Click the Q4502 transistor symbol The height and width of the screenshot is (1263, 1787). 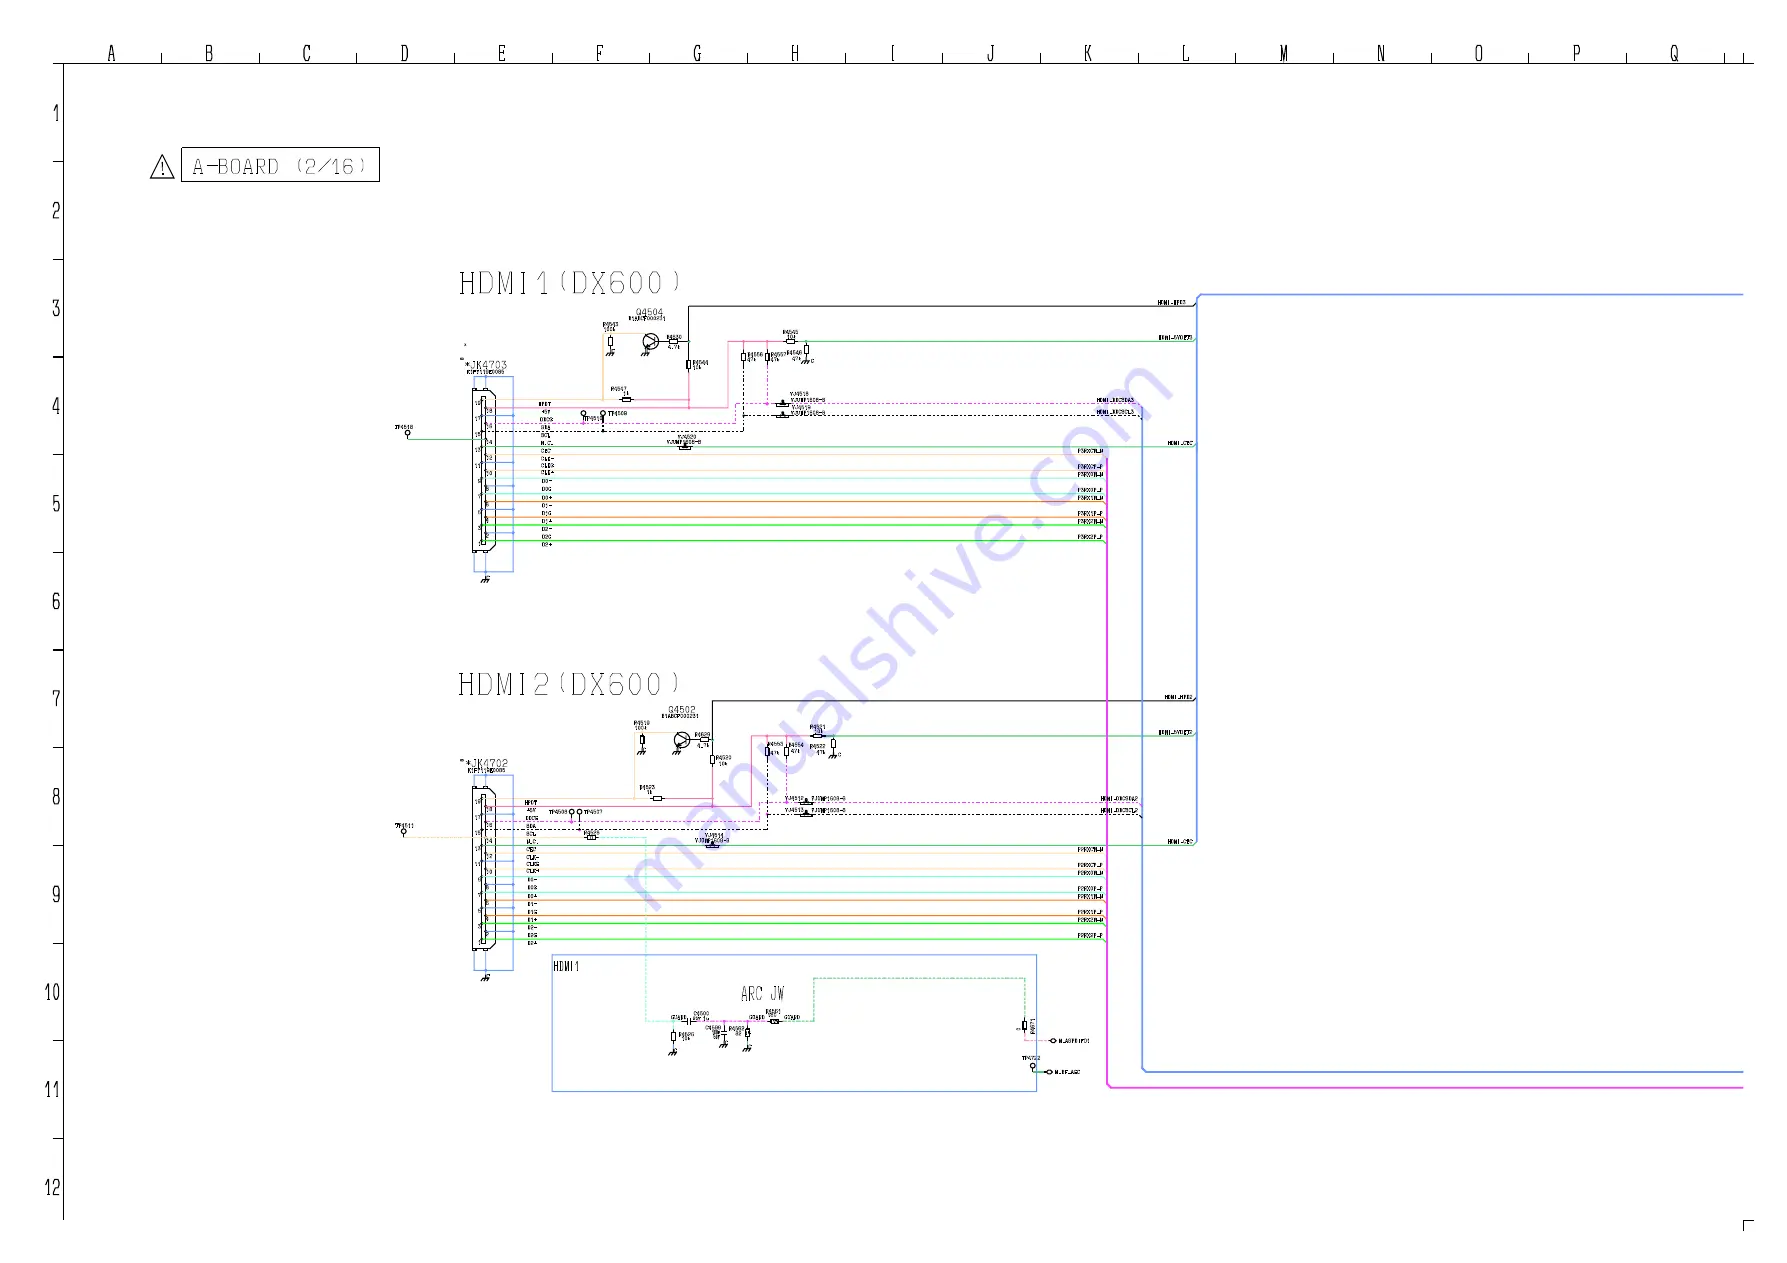pos(682,740)
